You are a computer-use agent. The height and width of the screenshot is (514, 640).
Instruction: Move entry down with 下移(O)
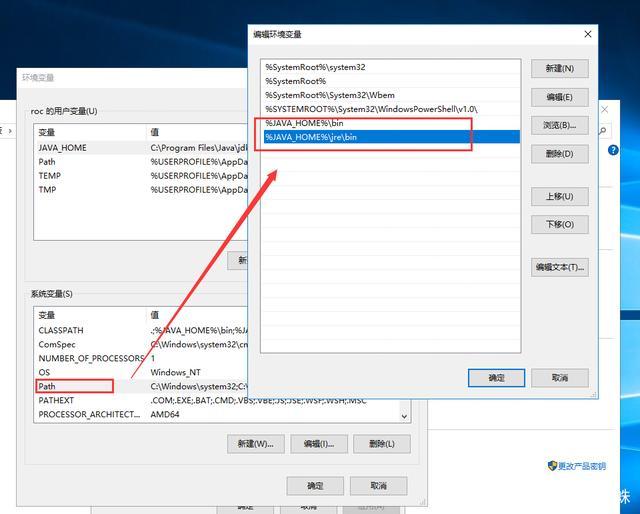coord(560,225)
